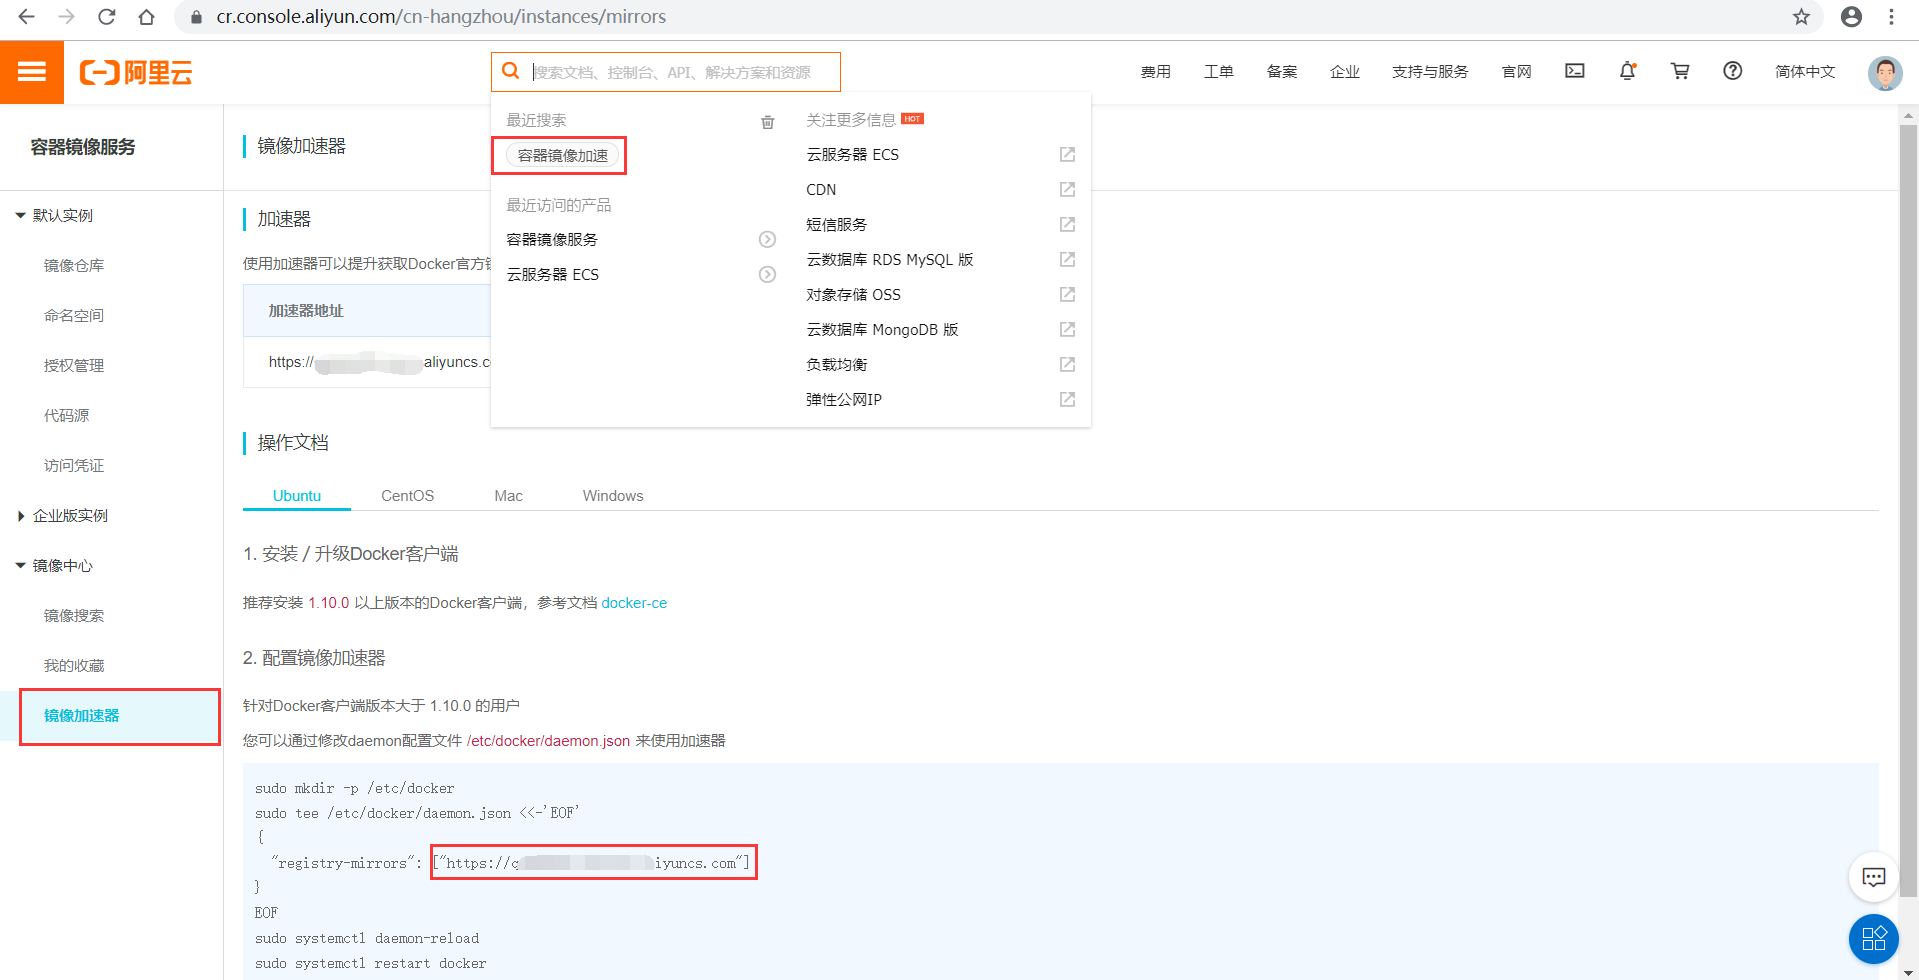Open the help question mark icon
1919x980 pixels.
coord(1733,71)
